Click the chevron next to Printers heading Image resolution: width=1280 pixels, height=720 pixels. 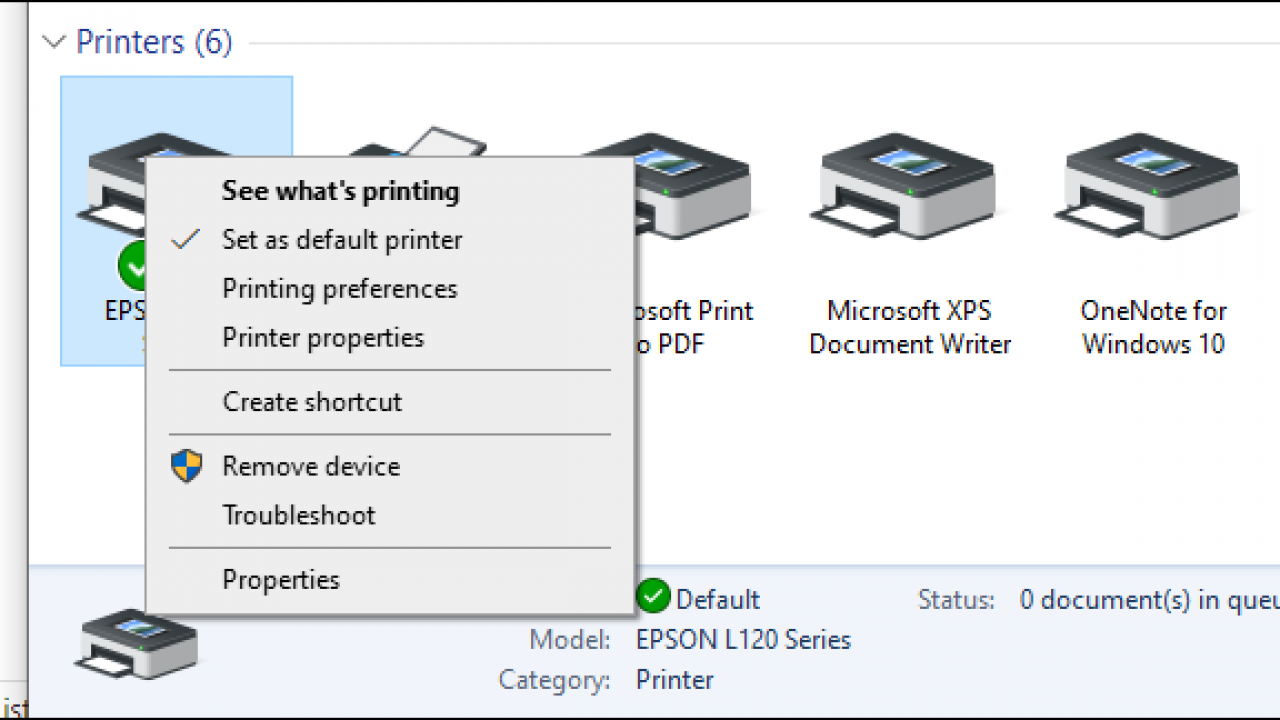click(x=53, y=42)
